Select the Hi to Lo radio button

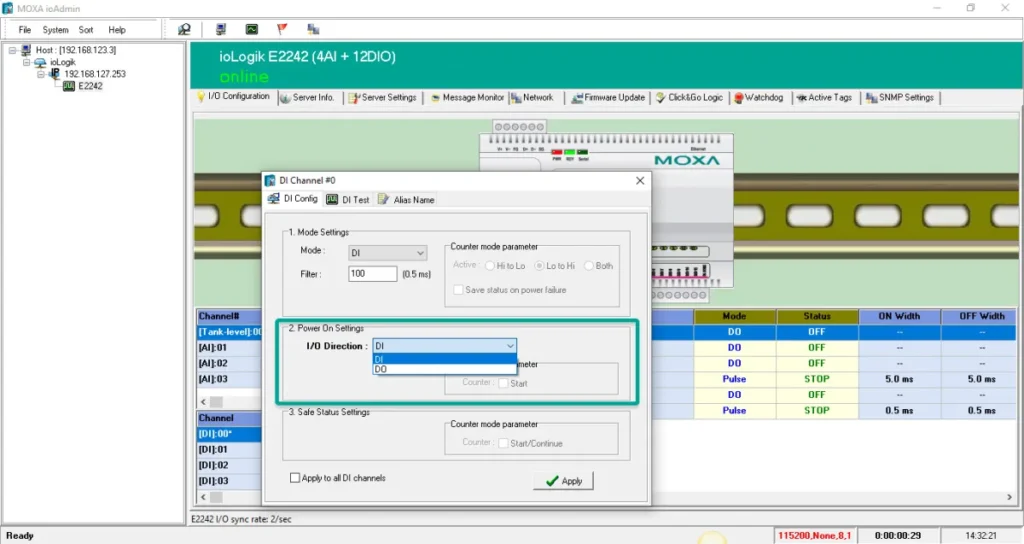(490, 266)
